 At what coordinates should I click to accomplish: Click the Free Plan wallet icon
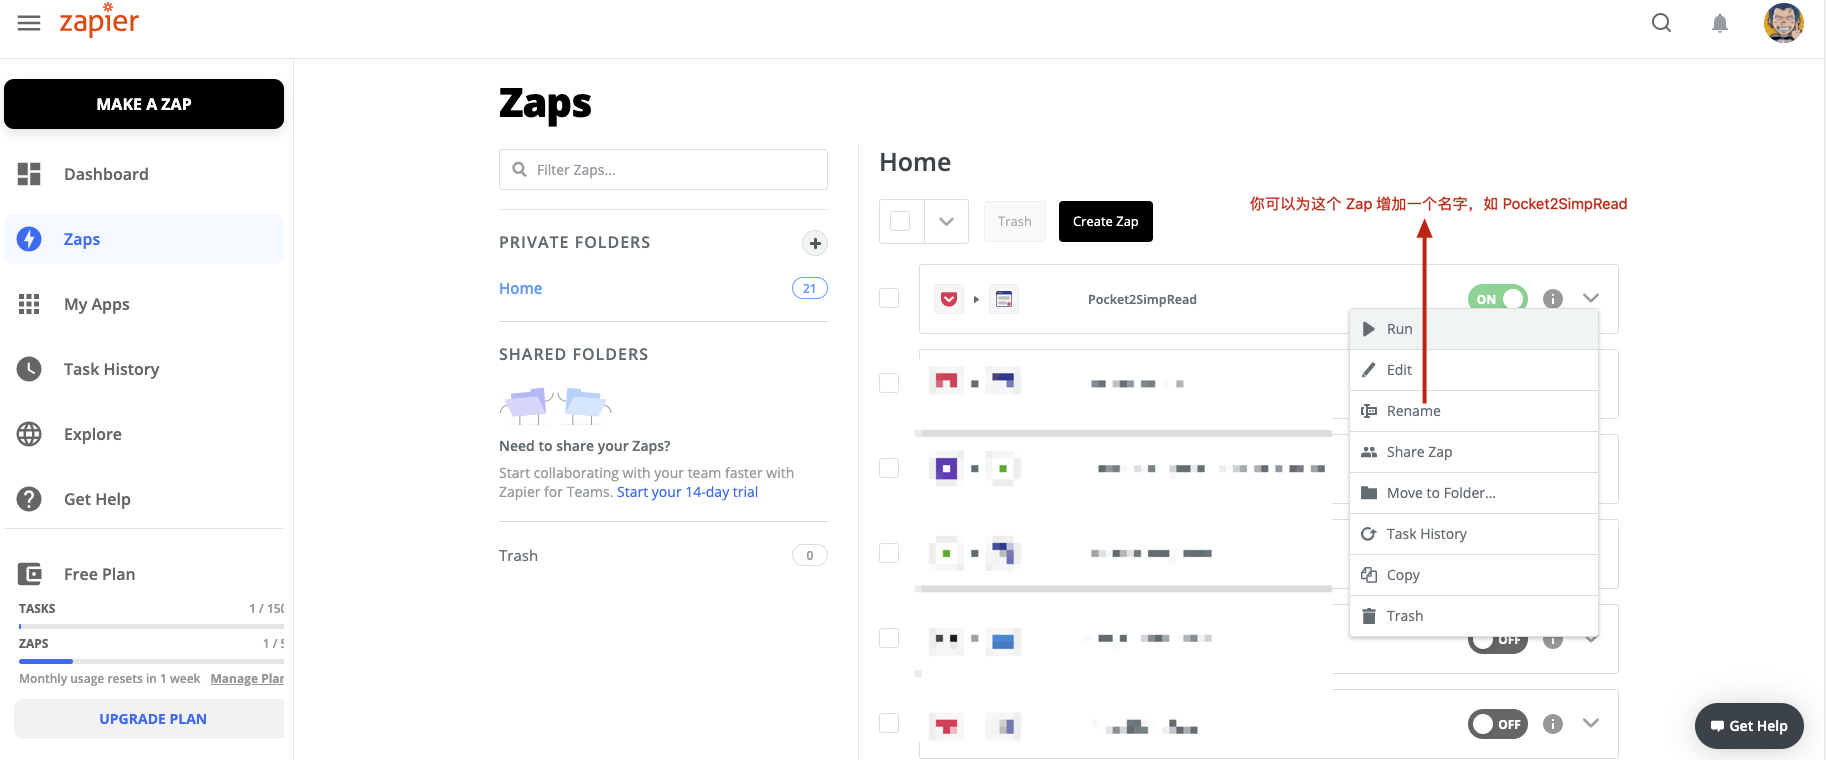coord(29,574)
